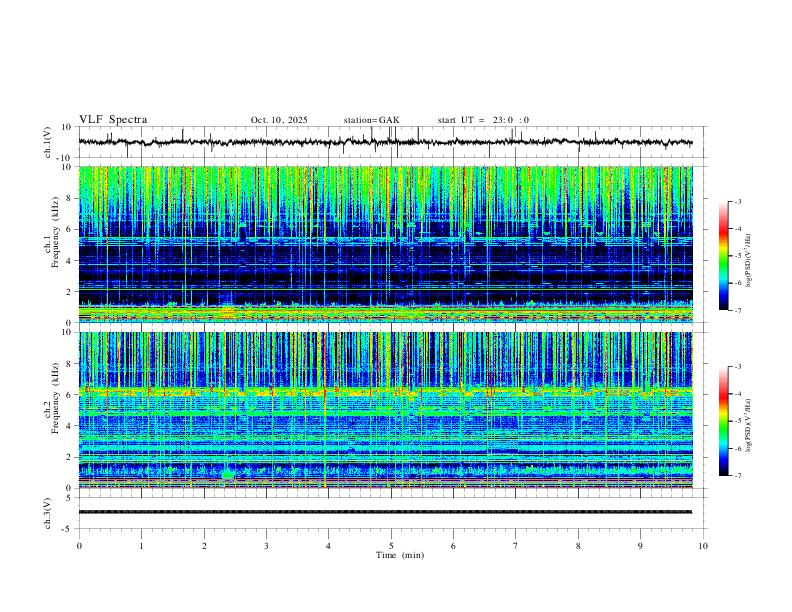
Task: Click the "Time (min)" axis label
Action: 400,555
